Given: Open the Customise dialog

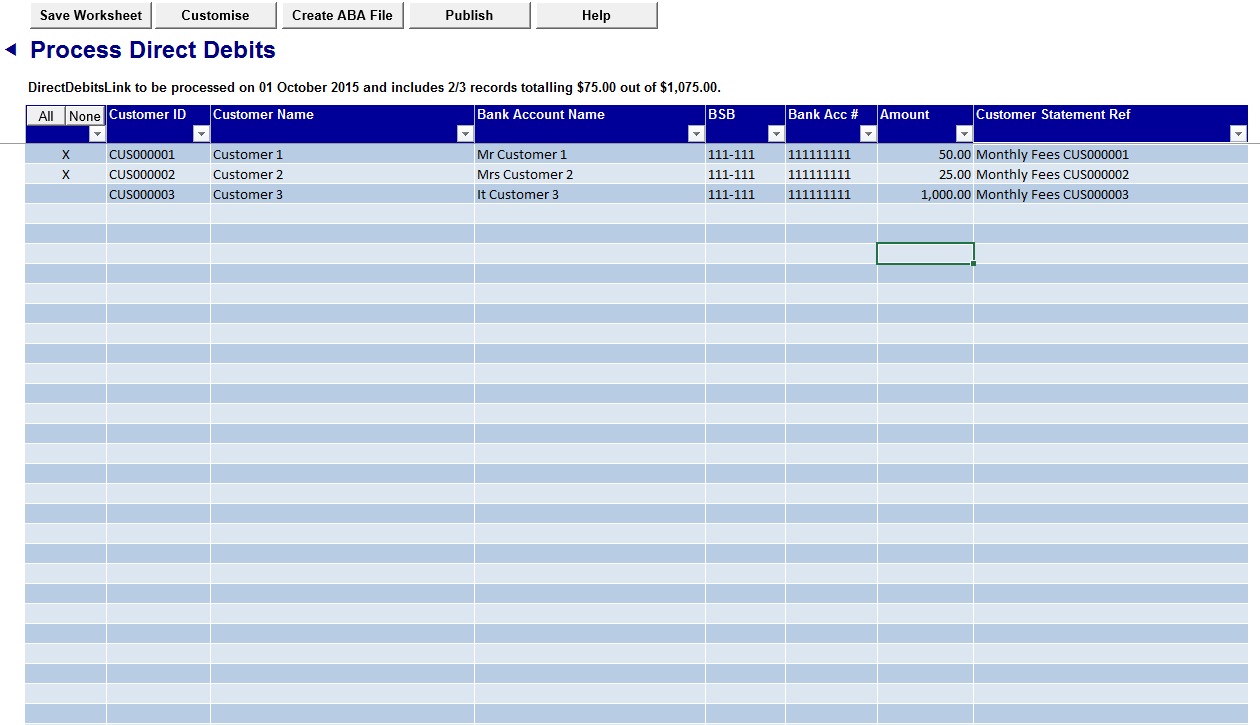Looking at the screenshot, I should tap(216, 15).
